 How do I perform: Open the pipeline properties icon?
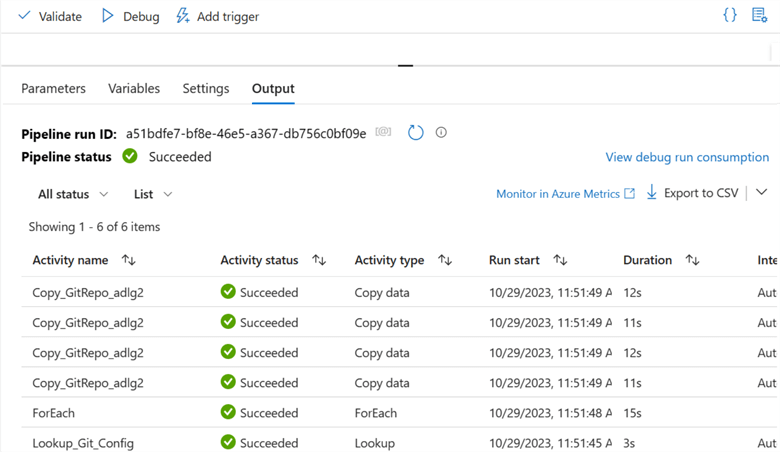(760, 15)
